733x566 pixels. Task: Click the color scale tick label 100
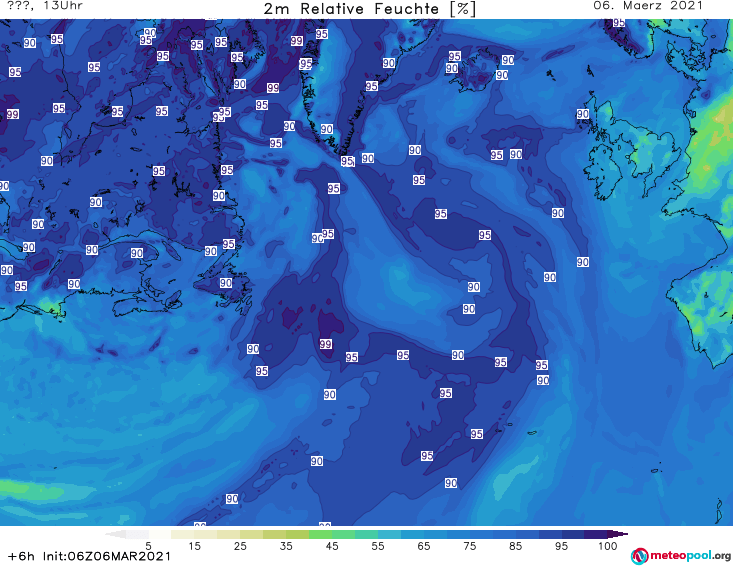(608, 546)
